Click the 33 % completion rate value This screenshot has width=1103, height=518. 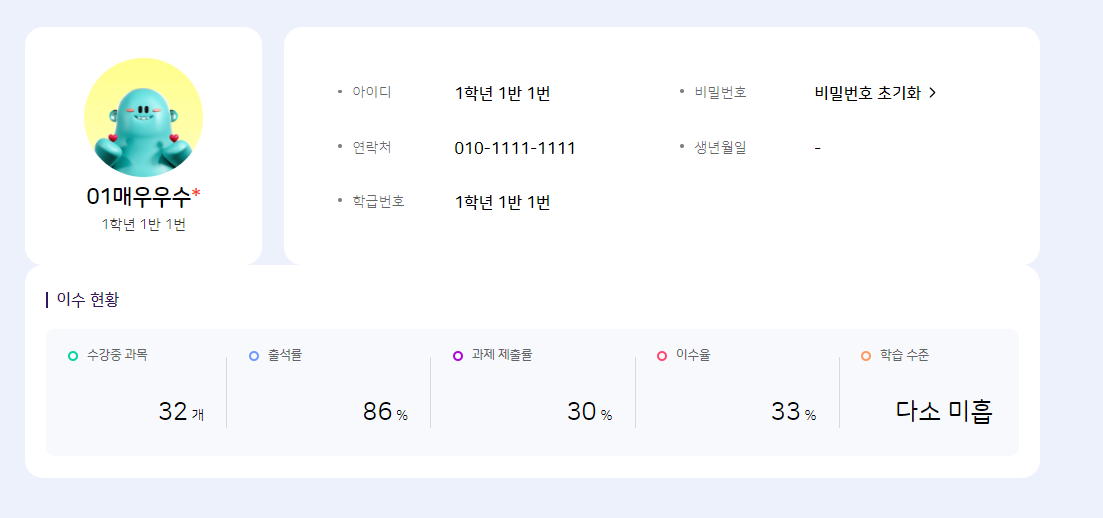(x=793, y=411)
